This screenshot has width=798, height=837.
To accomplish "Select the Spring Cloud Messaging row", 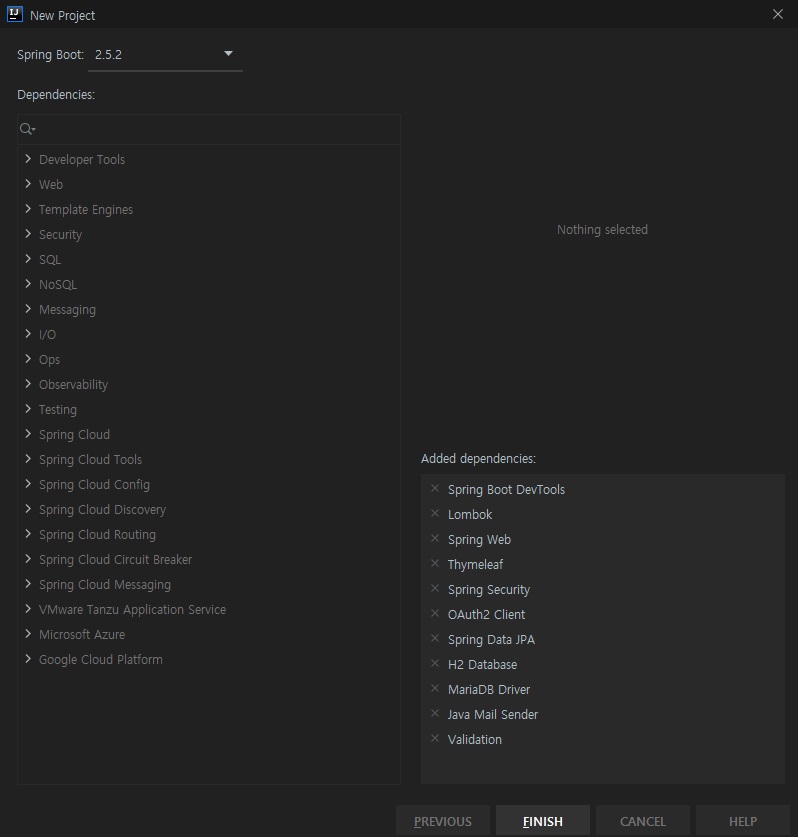I will pos(209,585).
